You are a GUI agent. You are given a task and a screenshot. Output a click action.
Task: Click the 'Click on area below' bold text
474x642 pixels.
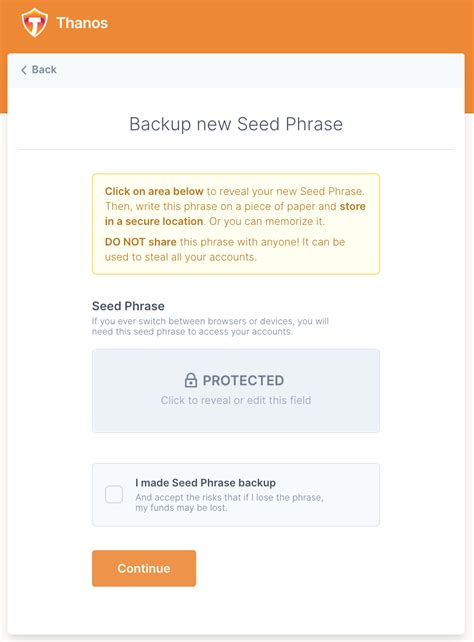tap(154, 191)
